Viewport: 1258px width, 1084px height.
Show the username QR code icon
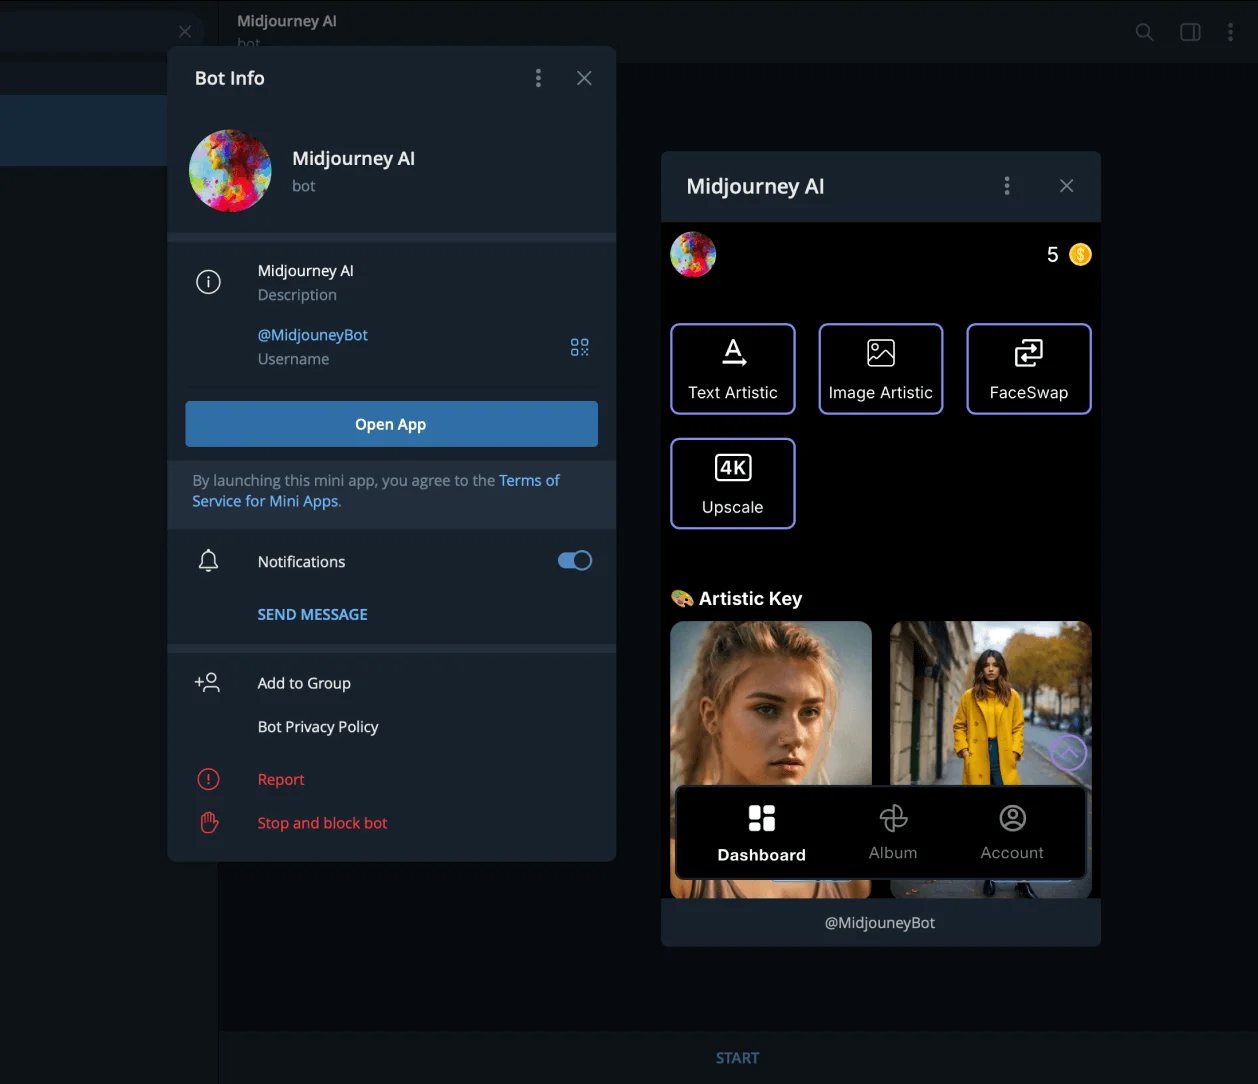click(x=579, y=347)
